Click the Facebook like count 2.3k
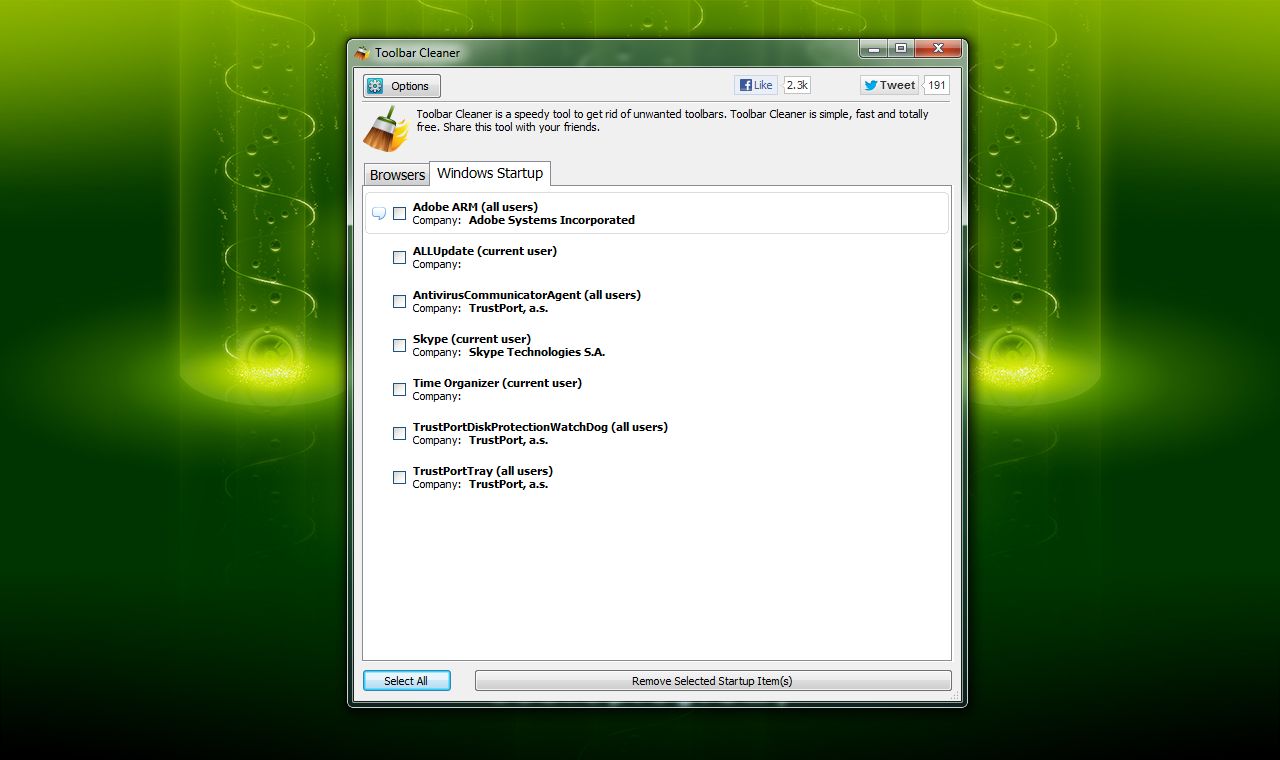The image size is (1280, 760). tap(797, 85)
